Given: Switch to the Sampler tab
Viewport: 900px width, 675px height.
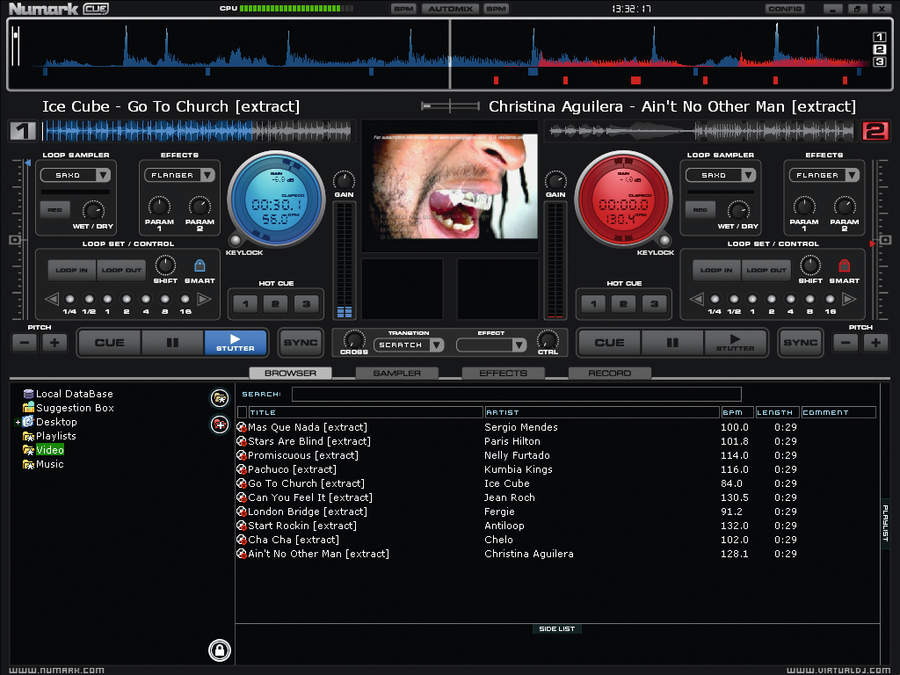Looking at the screenshot, I should (397, 373).
